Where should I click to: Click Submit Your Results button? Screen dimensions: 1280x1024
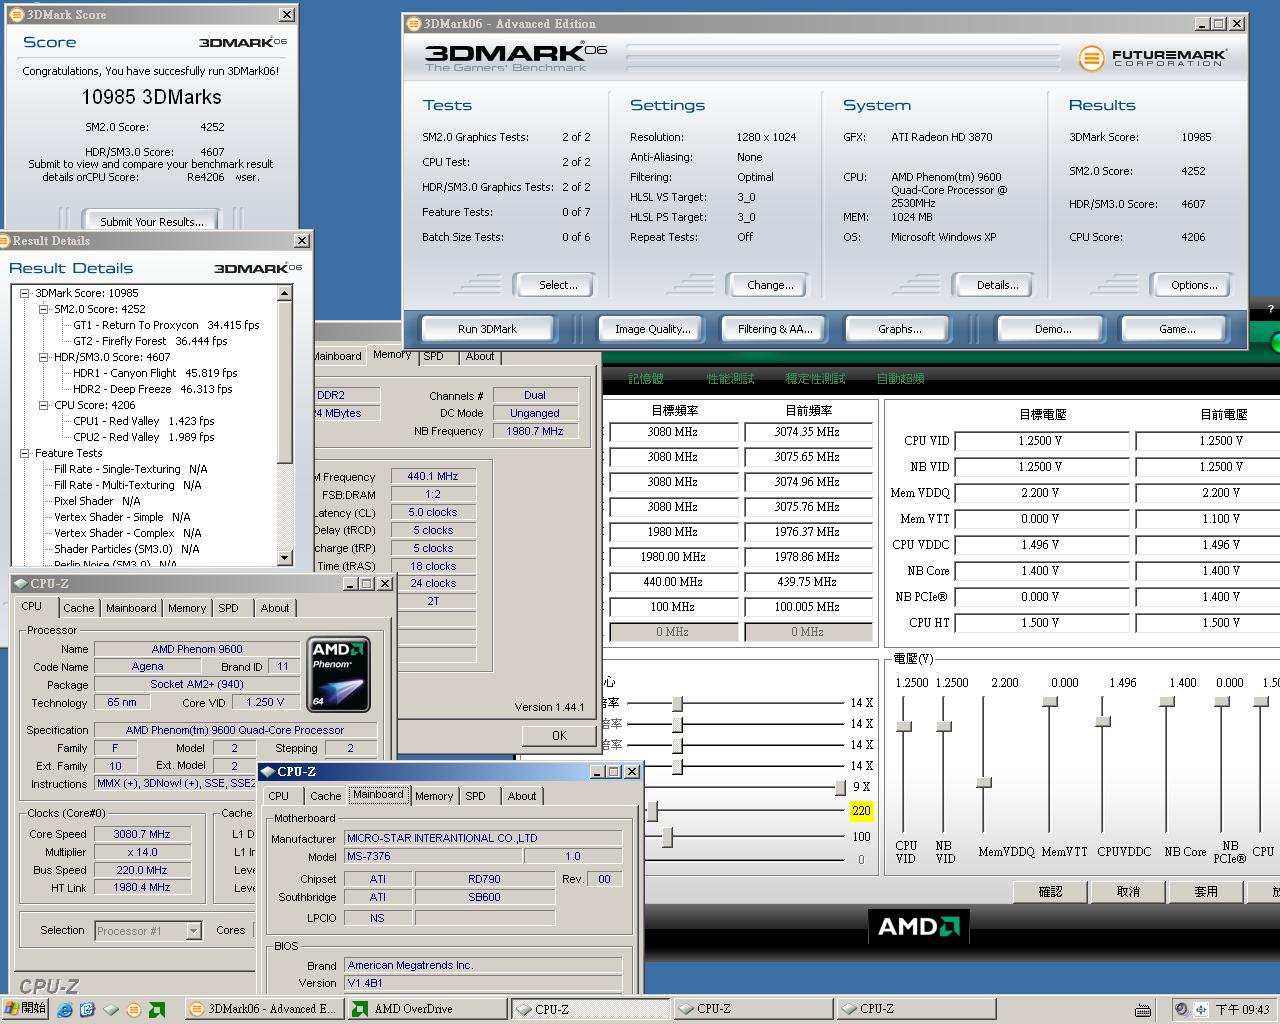152,222
